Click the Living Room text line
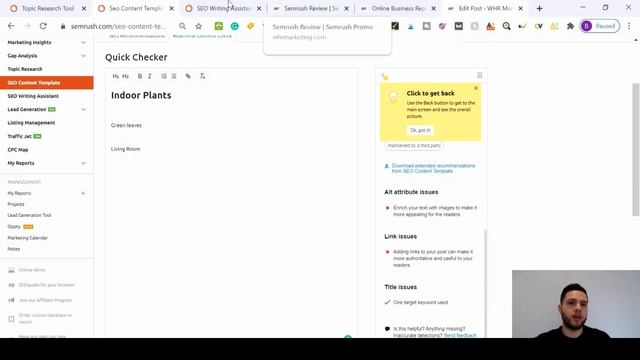The width and height of the screenshot is (640, 360). pos(126,149)
